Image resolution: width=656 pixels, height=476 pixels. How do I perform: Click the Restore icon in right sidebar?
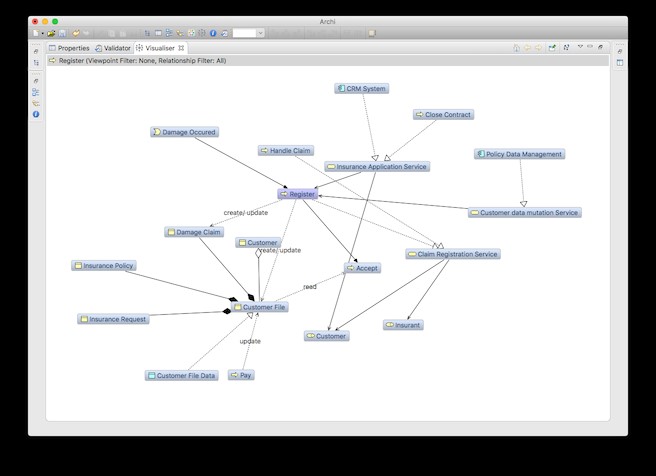[x=620, y=51]
